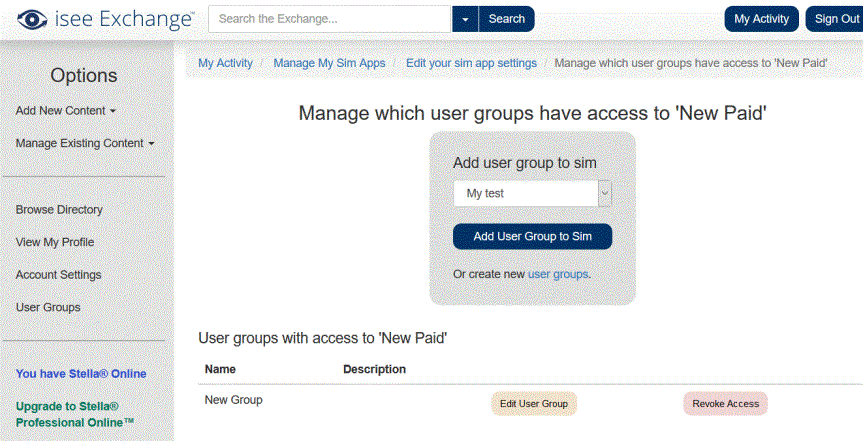This screenshot has height=441, width=863.
Task: Follow the user groups link
Action: [x=558, y=274]
